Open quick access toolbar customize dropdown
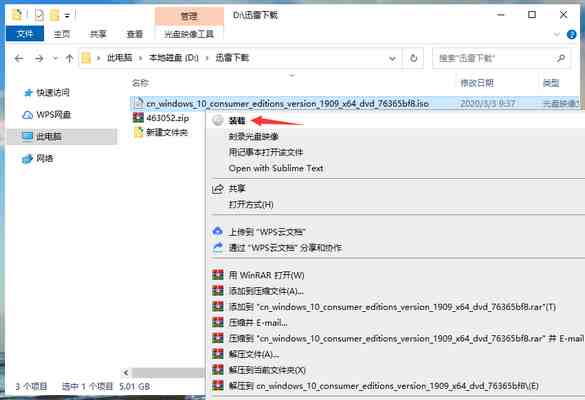 (67, 16)
